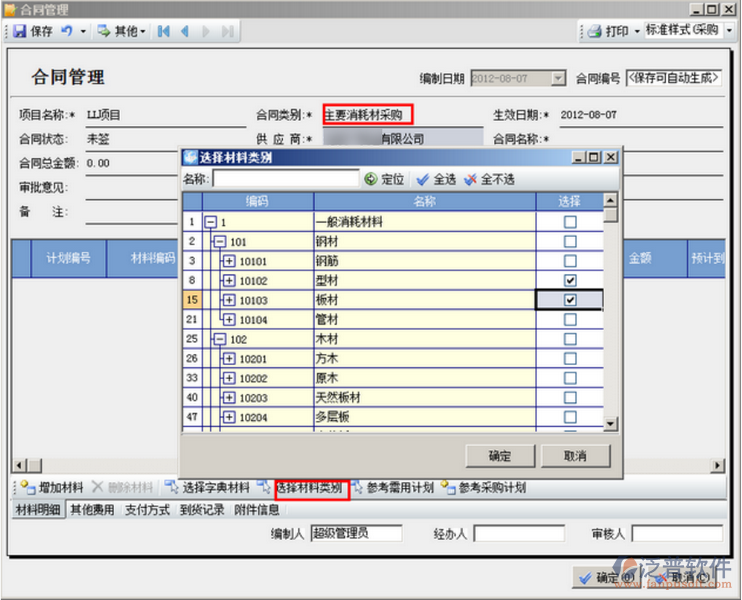Click 取消 button in material dialog
The width and height of the screenshot is (742, 600).
click(x=574, y=456)
